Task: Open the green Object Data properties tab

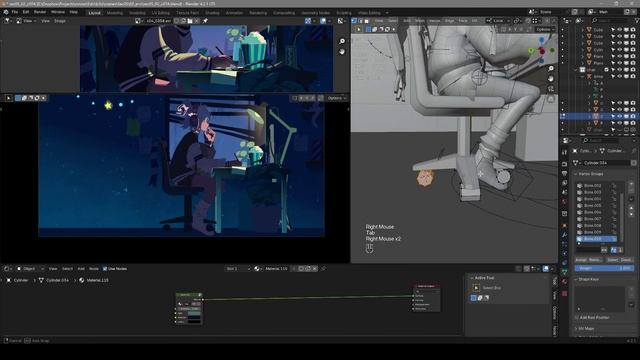Action: (564, 272)
